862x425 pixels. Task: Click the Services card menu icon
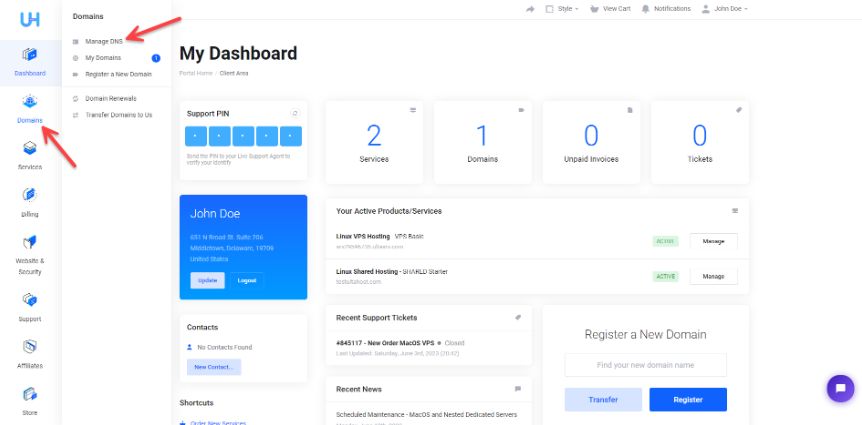click(x=413, y=110)
